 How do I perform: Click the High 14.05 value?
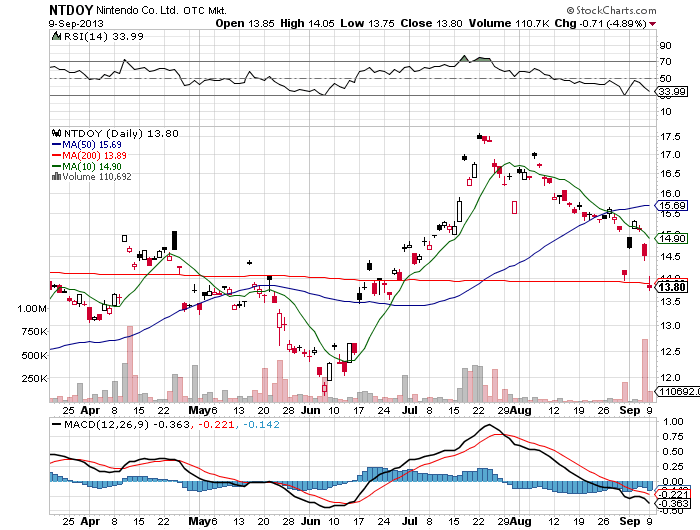click(307, 23)
